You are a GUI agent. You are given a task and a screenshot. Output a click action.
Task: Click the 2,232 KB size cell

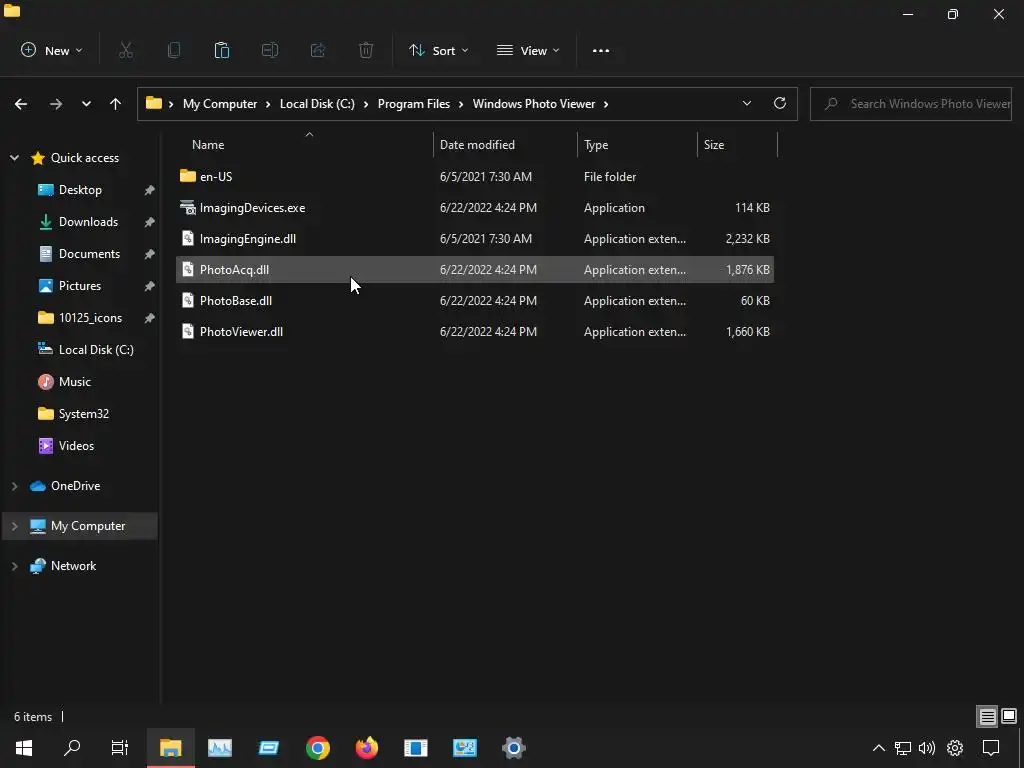[747, 238]
